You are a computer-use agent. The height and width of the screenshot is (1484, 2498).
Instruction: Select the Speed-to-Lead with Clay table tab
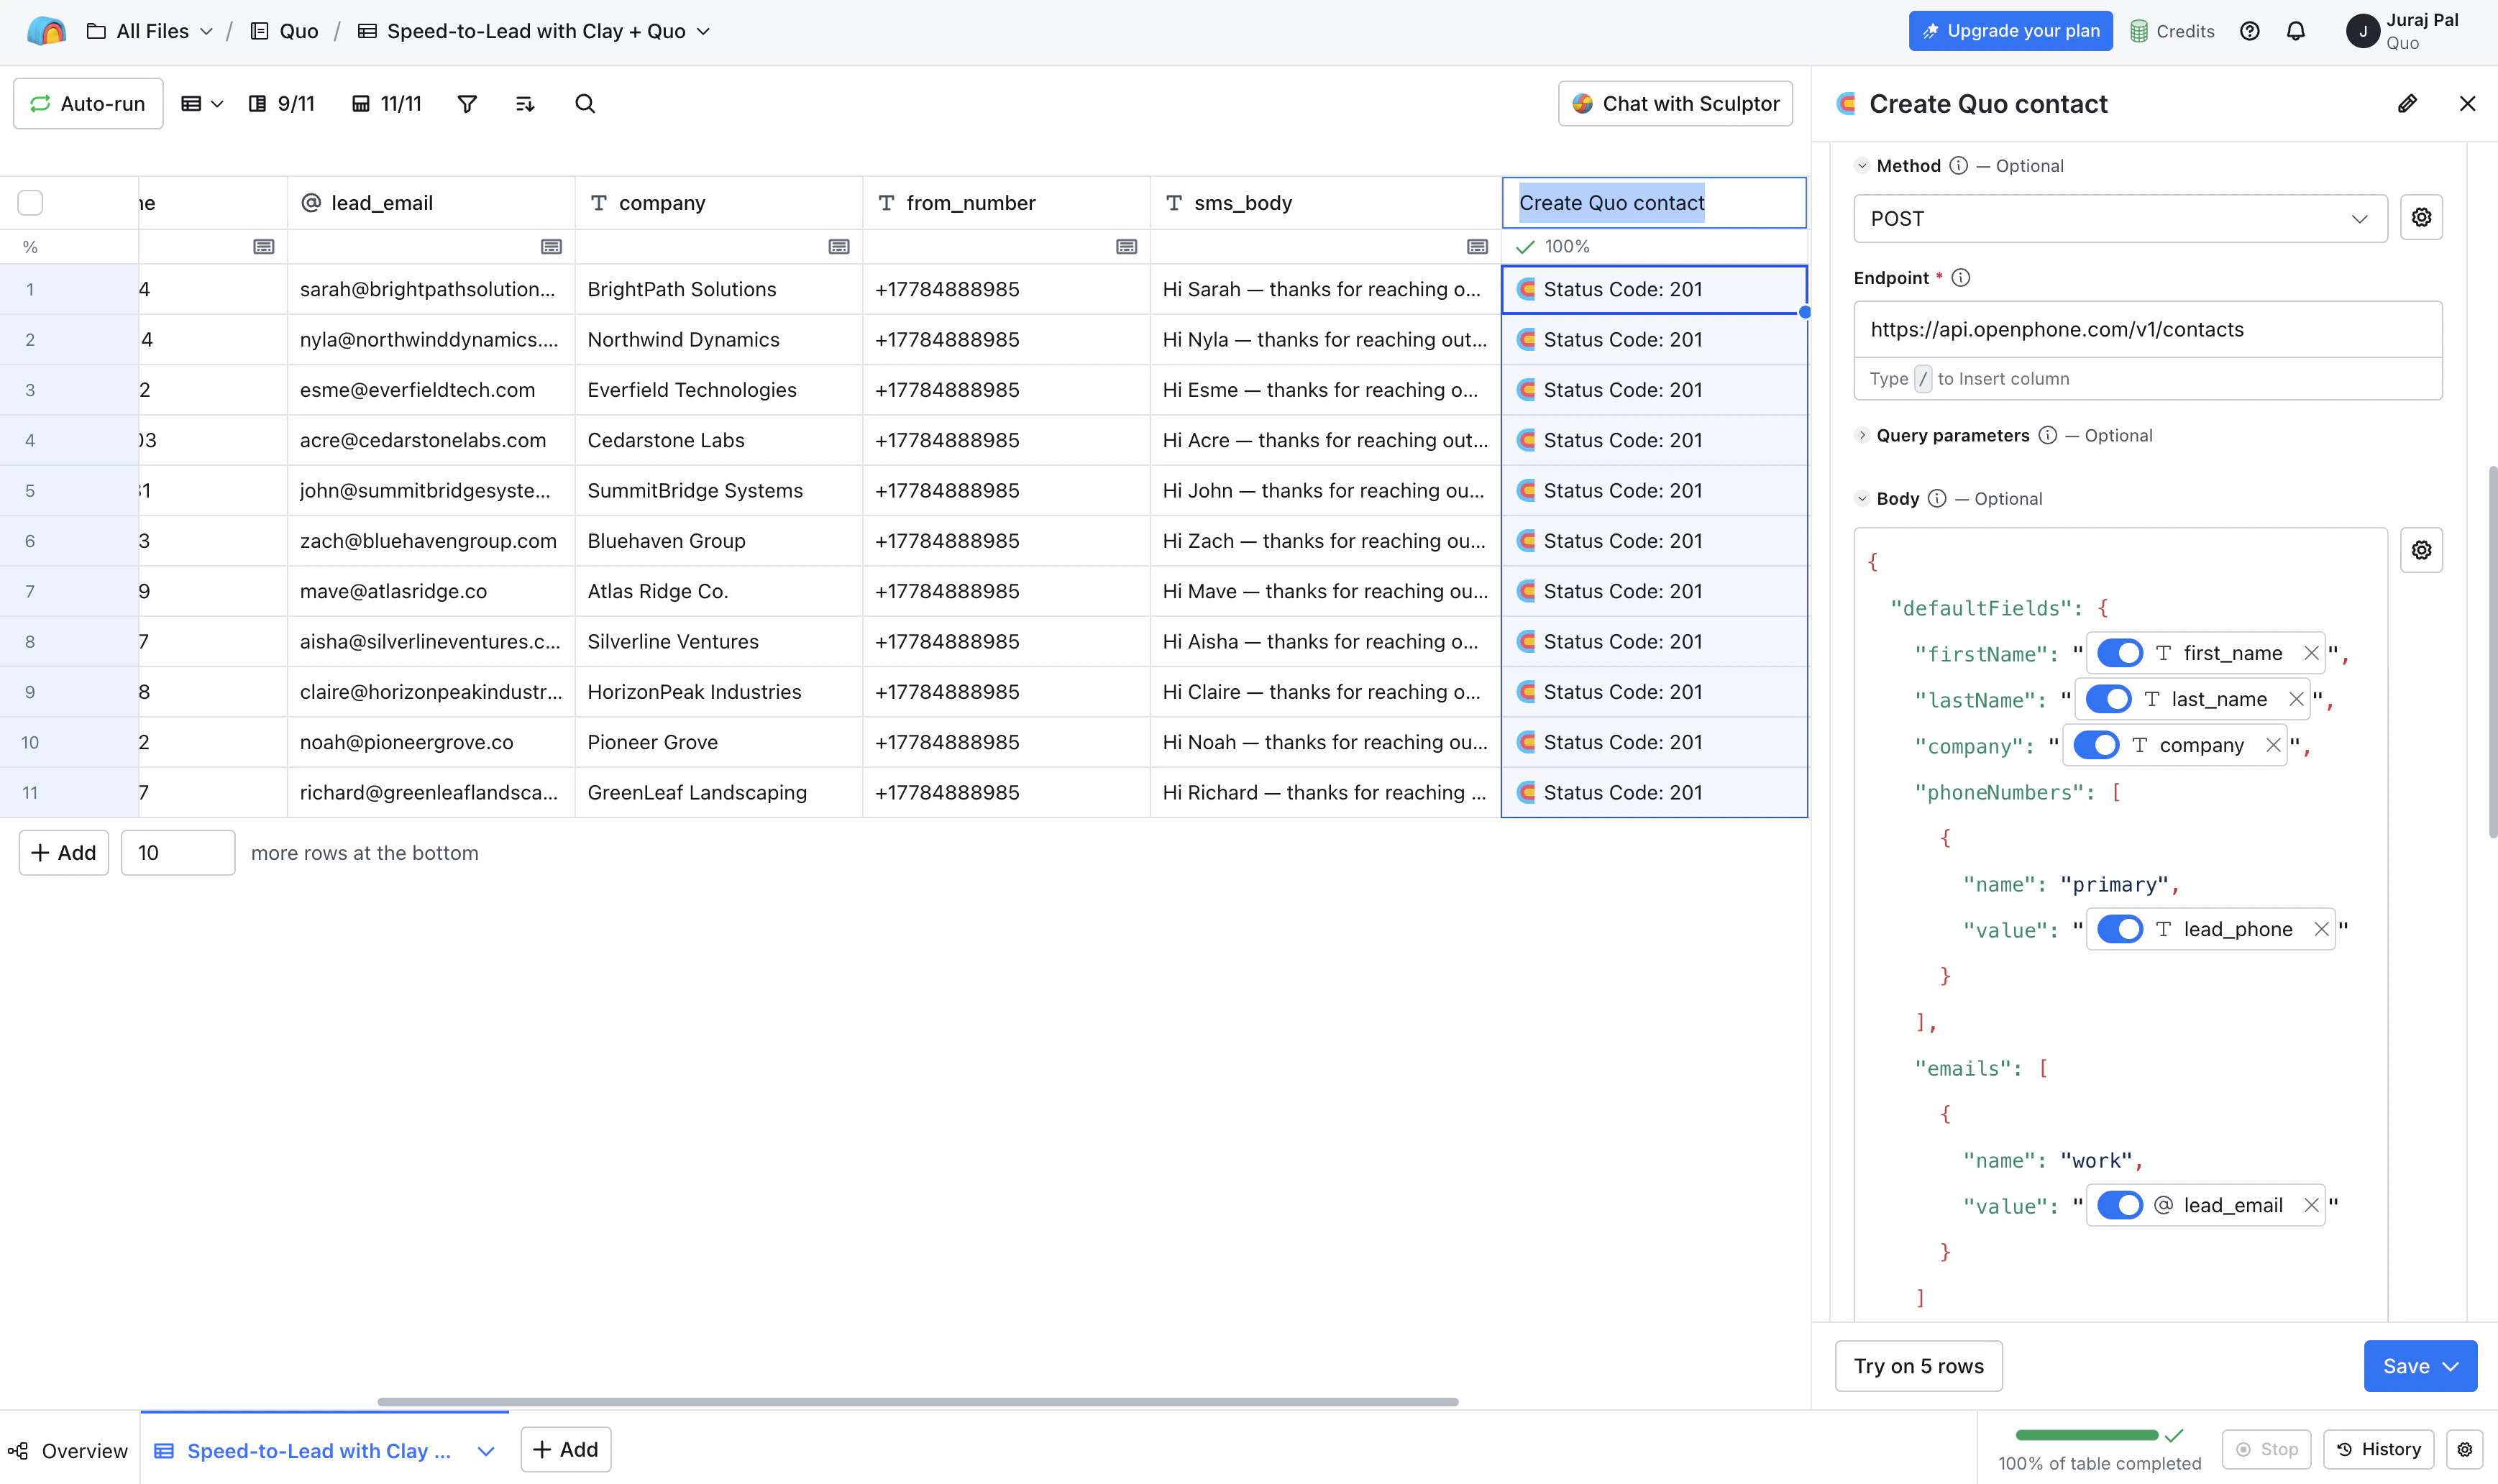click(318, 1450)
